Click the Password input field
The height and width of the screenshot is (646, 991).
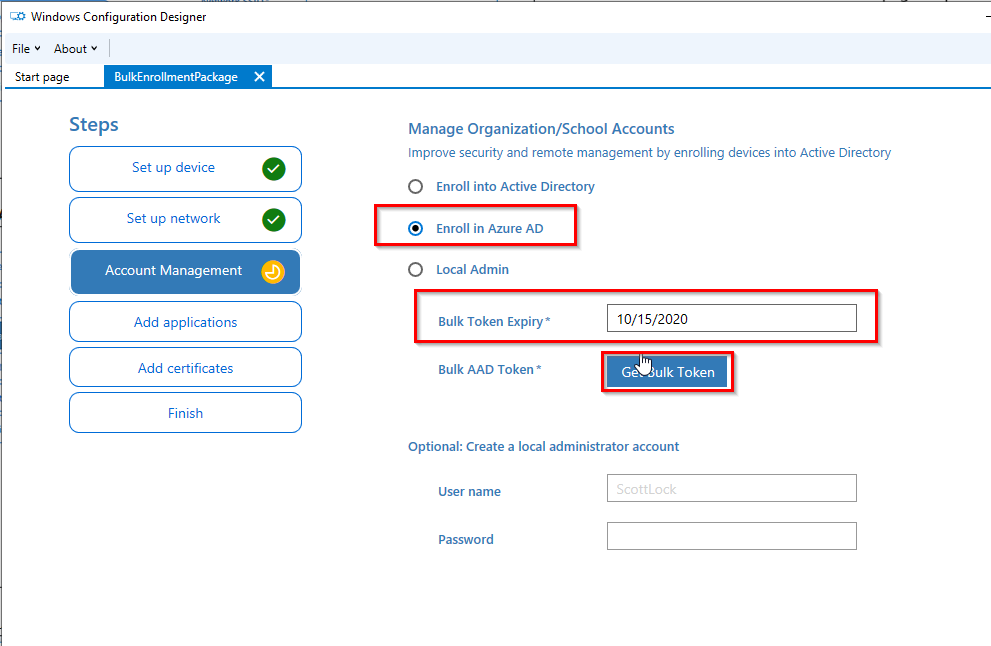click(x=731, y=536)
